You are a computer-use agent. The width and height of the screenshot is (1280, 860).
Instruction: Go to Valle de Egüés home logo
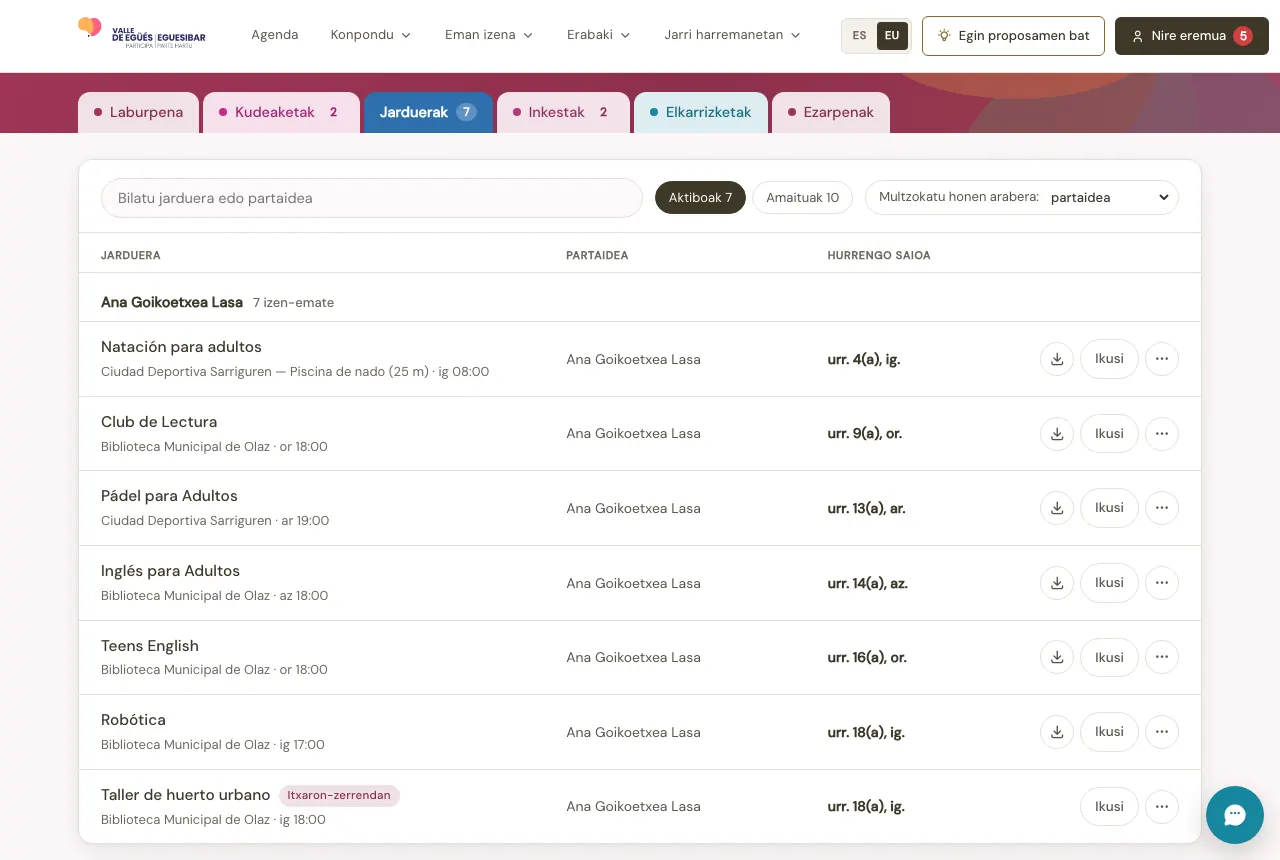[x=142, y=34]
